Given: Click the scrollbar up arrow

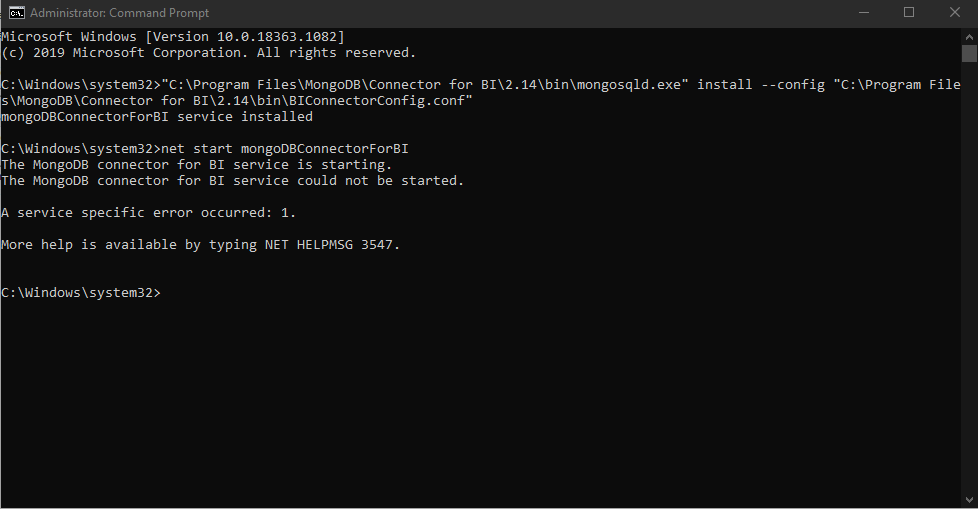Looking at the screenshot, I should [969, 36].
